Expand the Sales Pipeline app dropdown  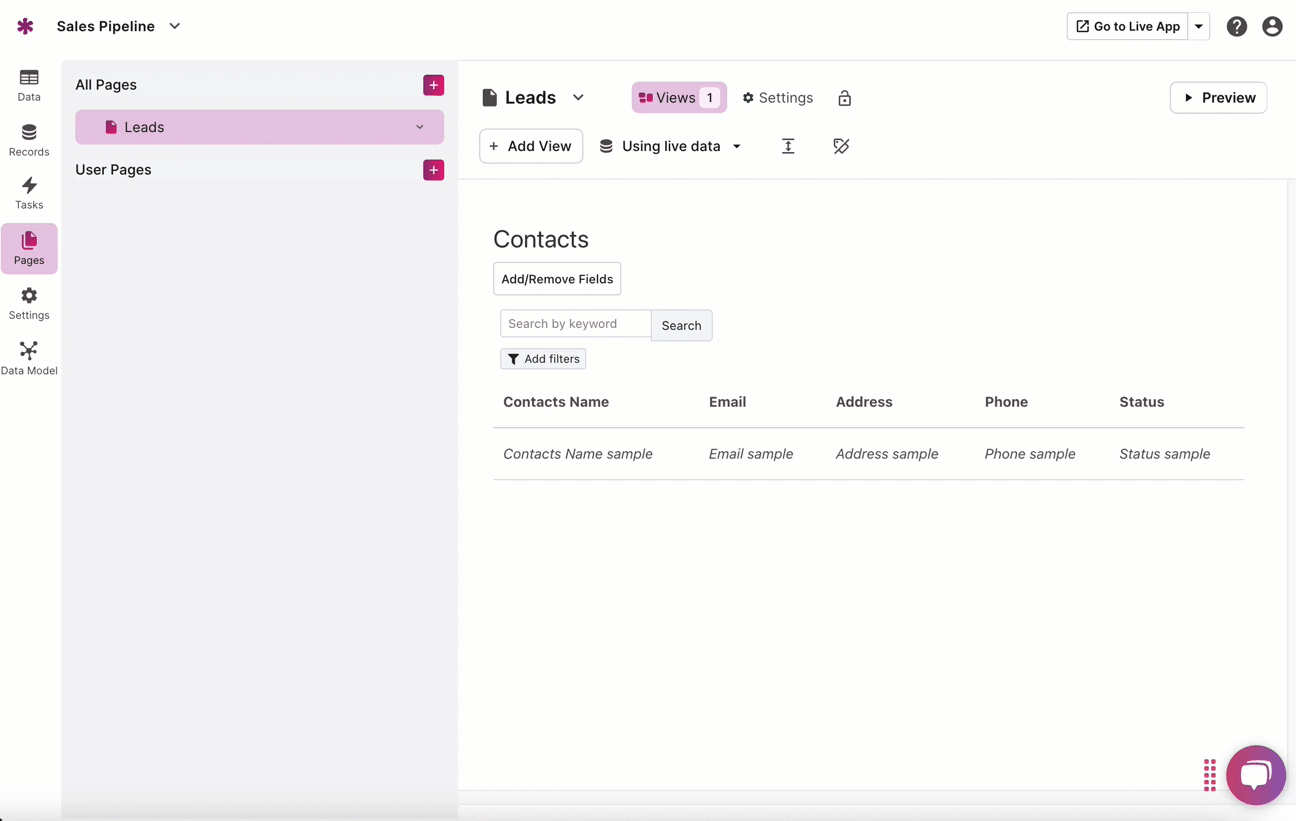175,26
